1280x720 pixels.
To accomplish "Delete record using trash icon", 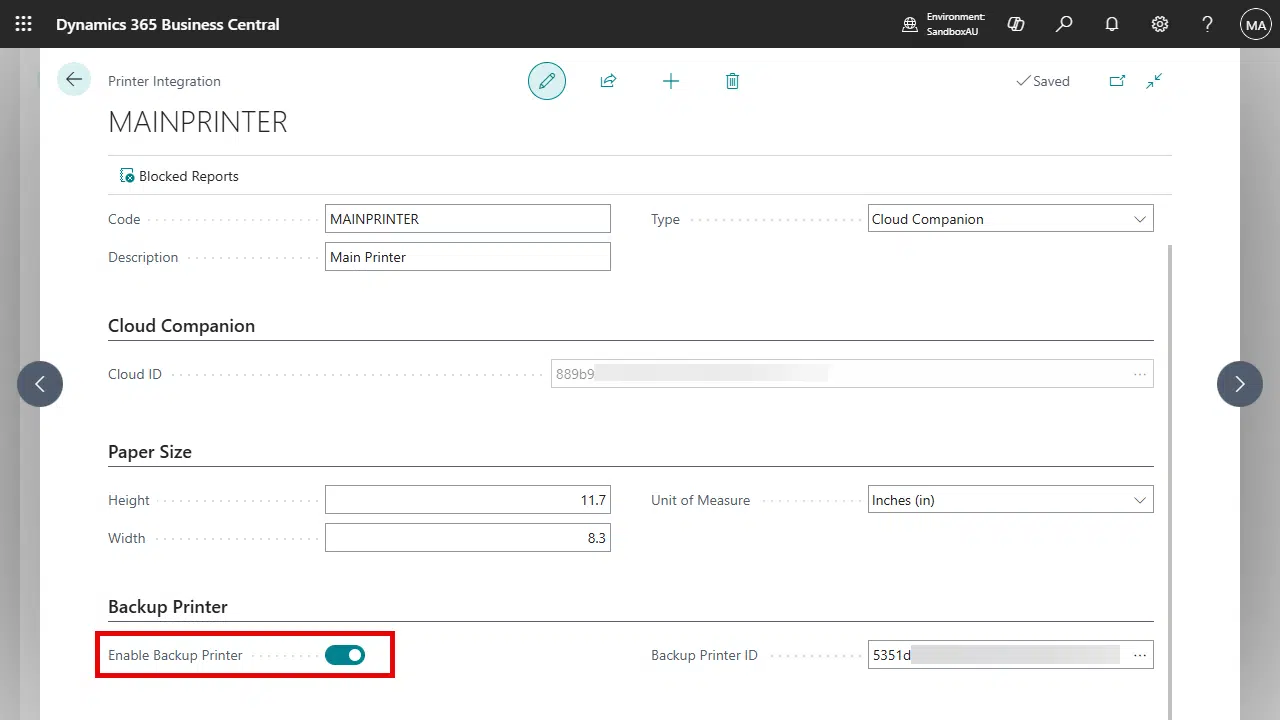I will pyautogui.click(x=732, y=81).
